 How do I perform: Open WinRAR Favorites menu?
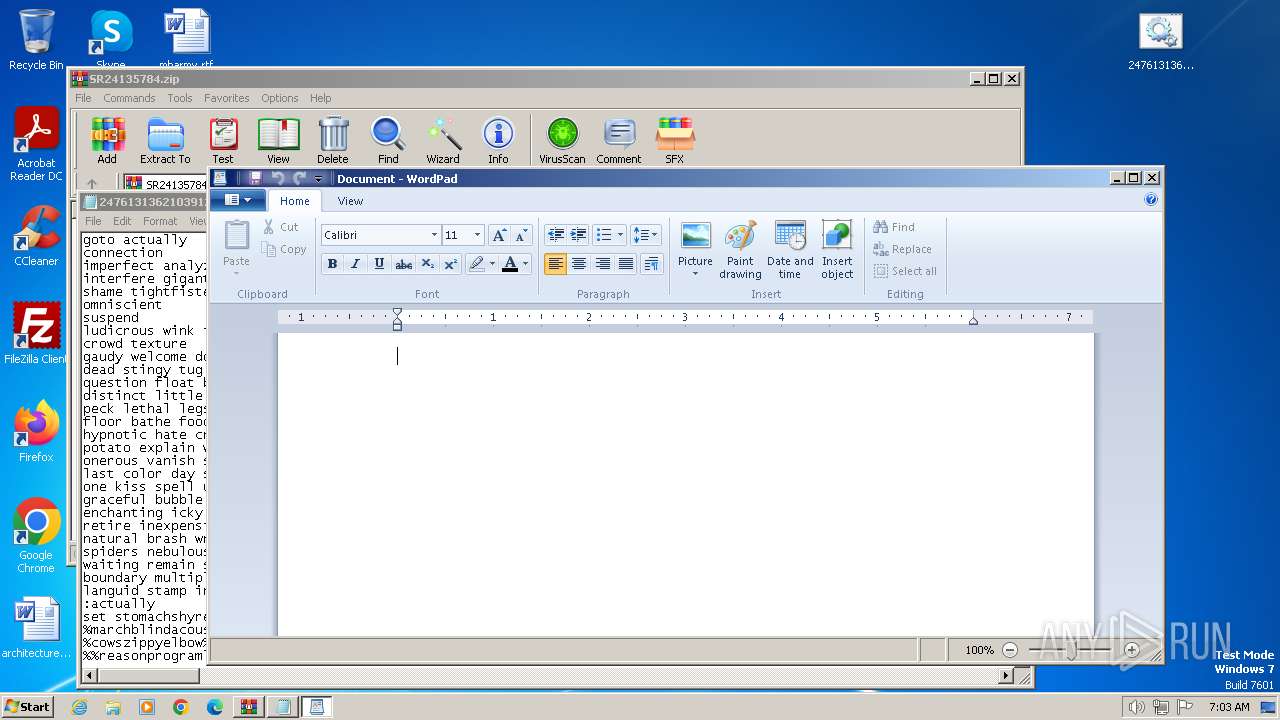(x=227, y=98)
